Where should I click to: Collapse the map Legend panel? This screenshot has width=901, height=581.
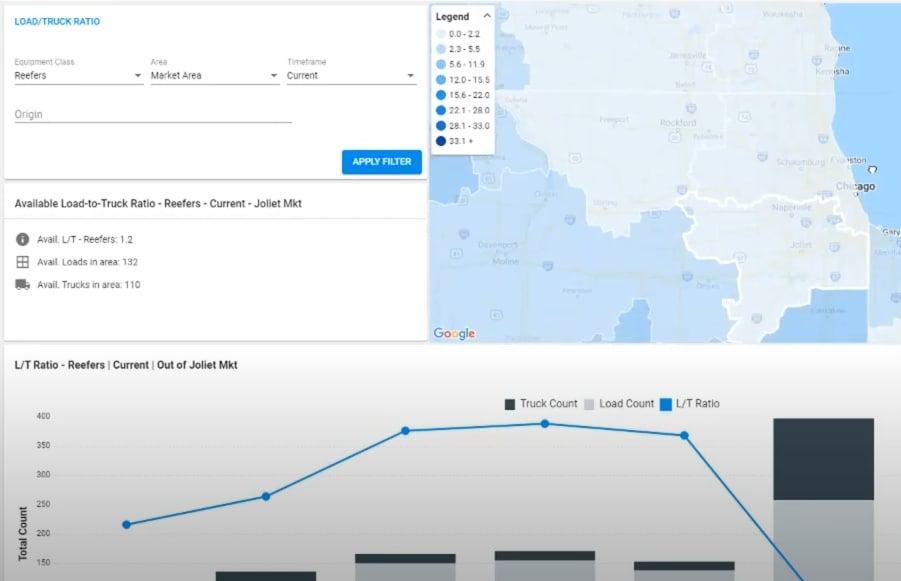[x=489, y=16]
